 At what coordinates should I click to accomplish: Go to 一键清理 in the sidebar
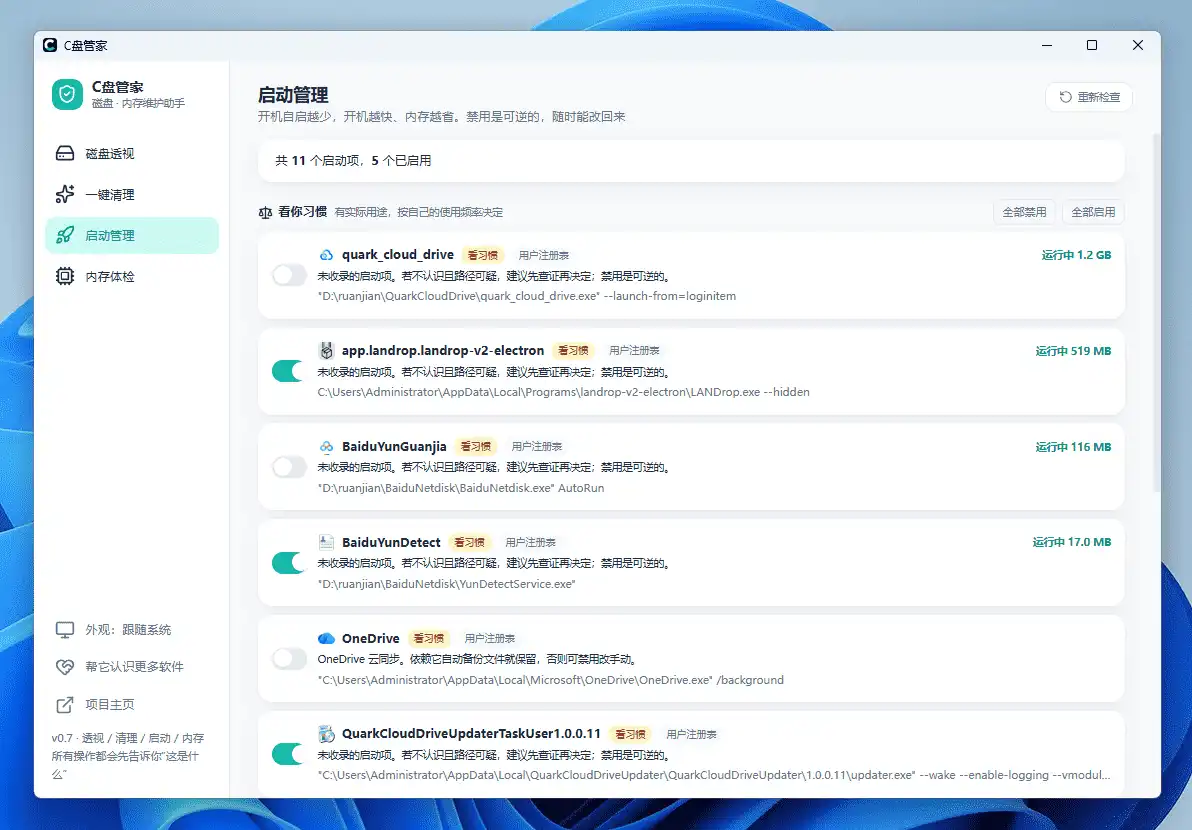coord(132,195)
